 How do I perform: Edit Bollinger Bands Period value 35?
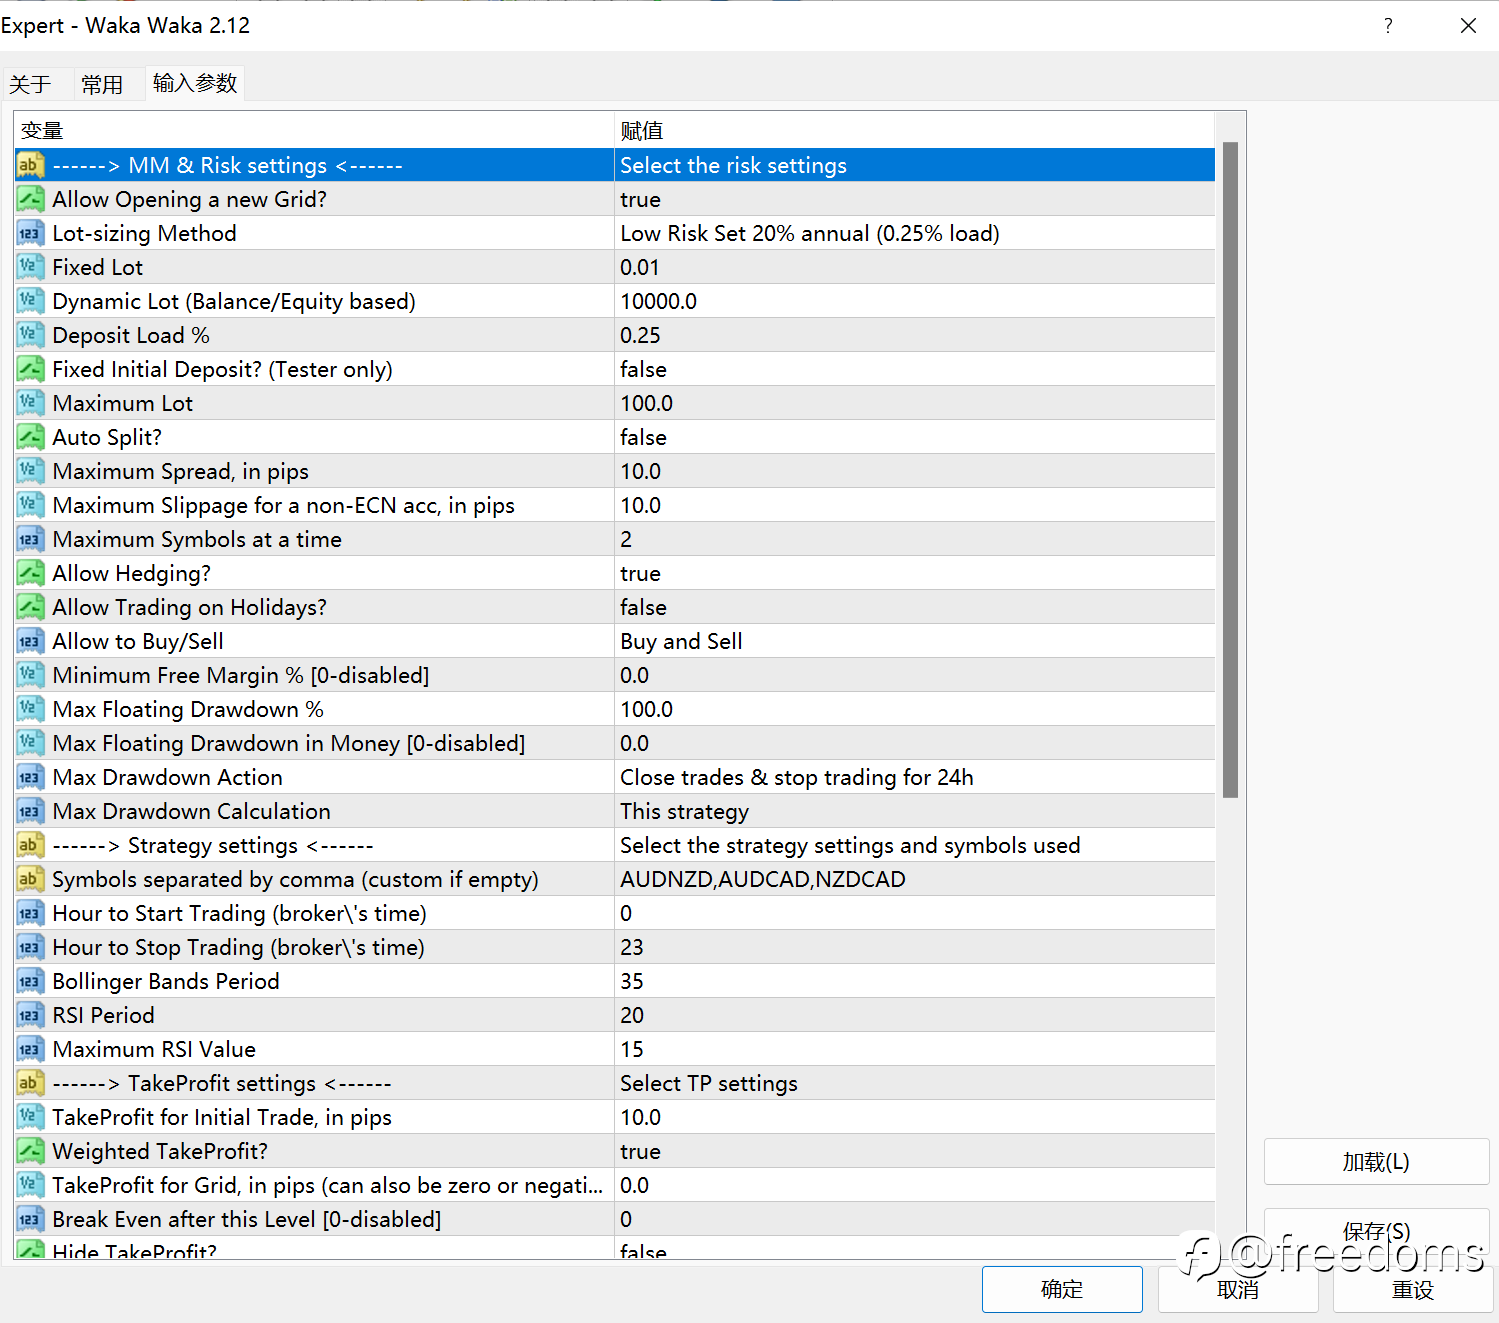click(915, 981)
